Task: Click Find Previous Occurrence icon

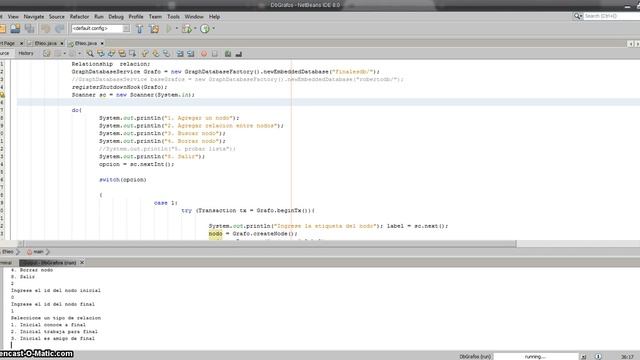Action: [x=100, y=53]
